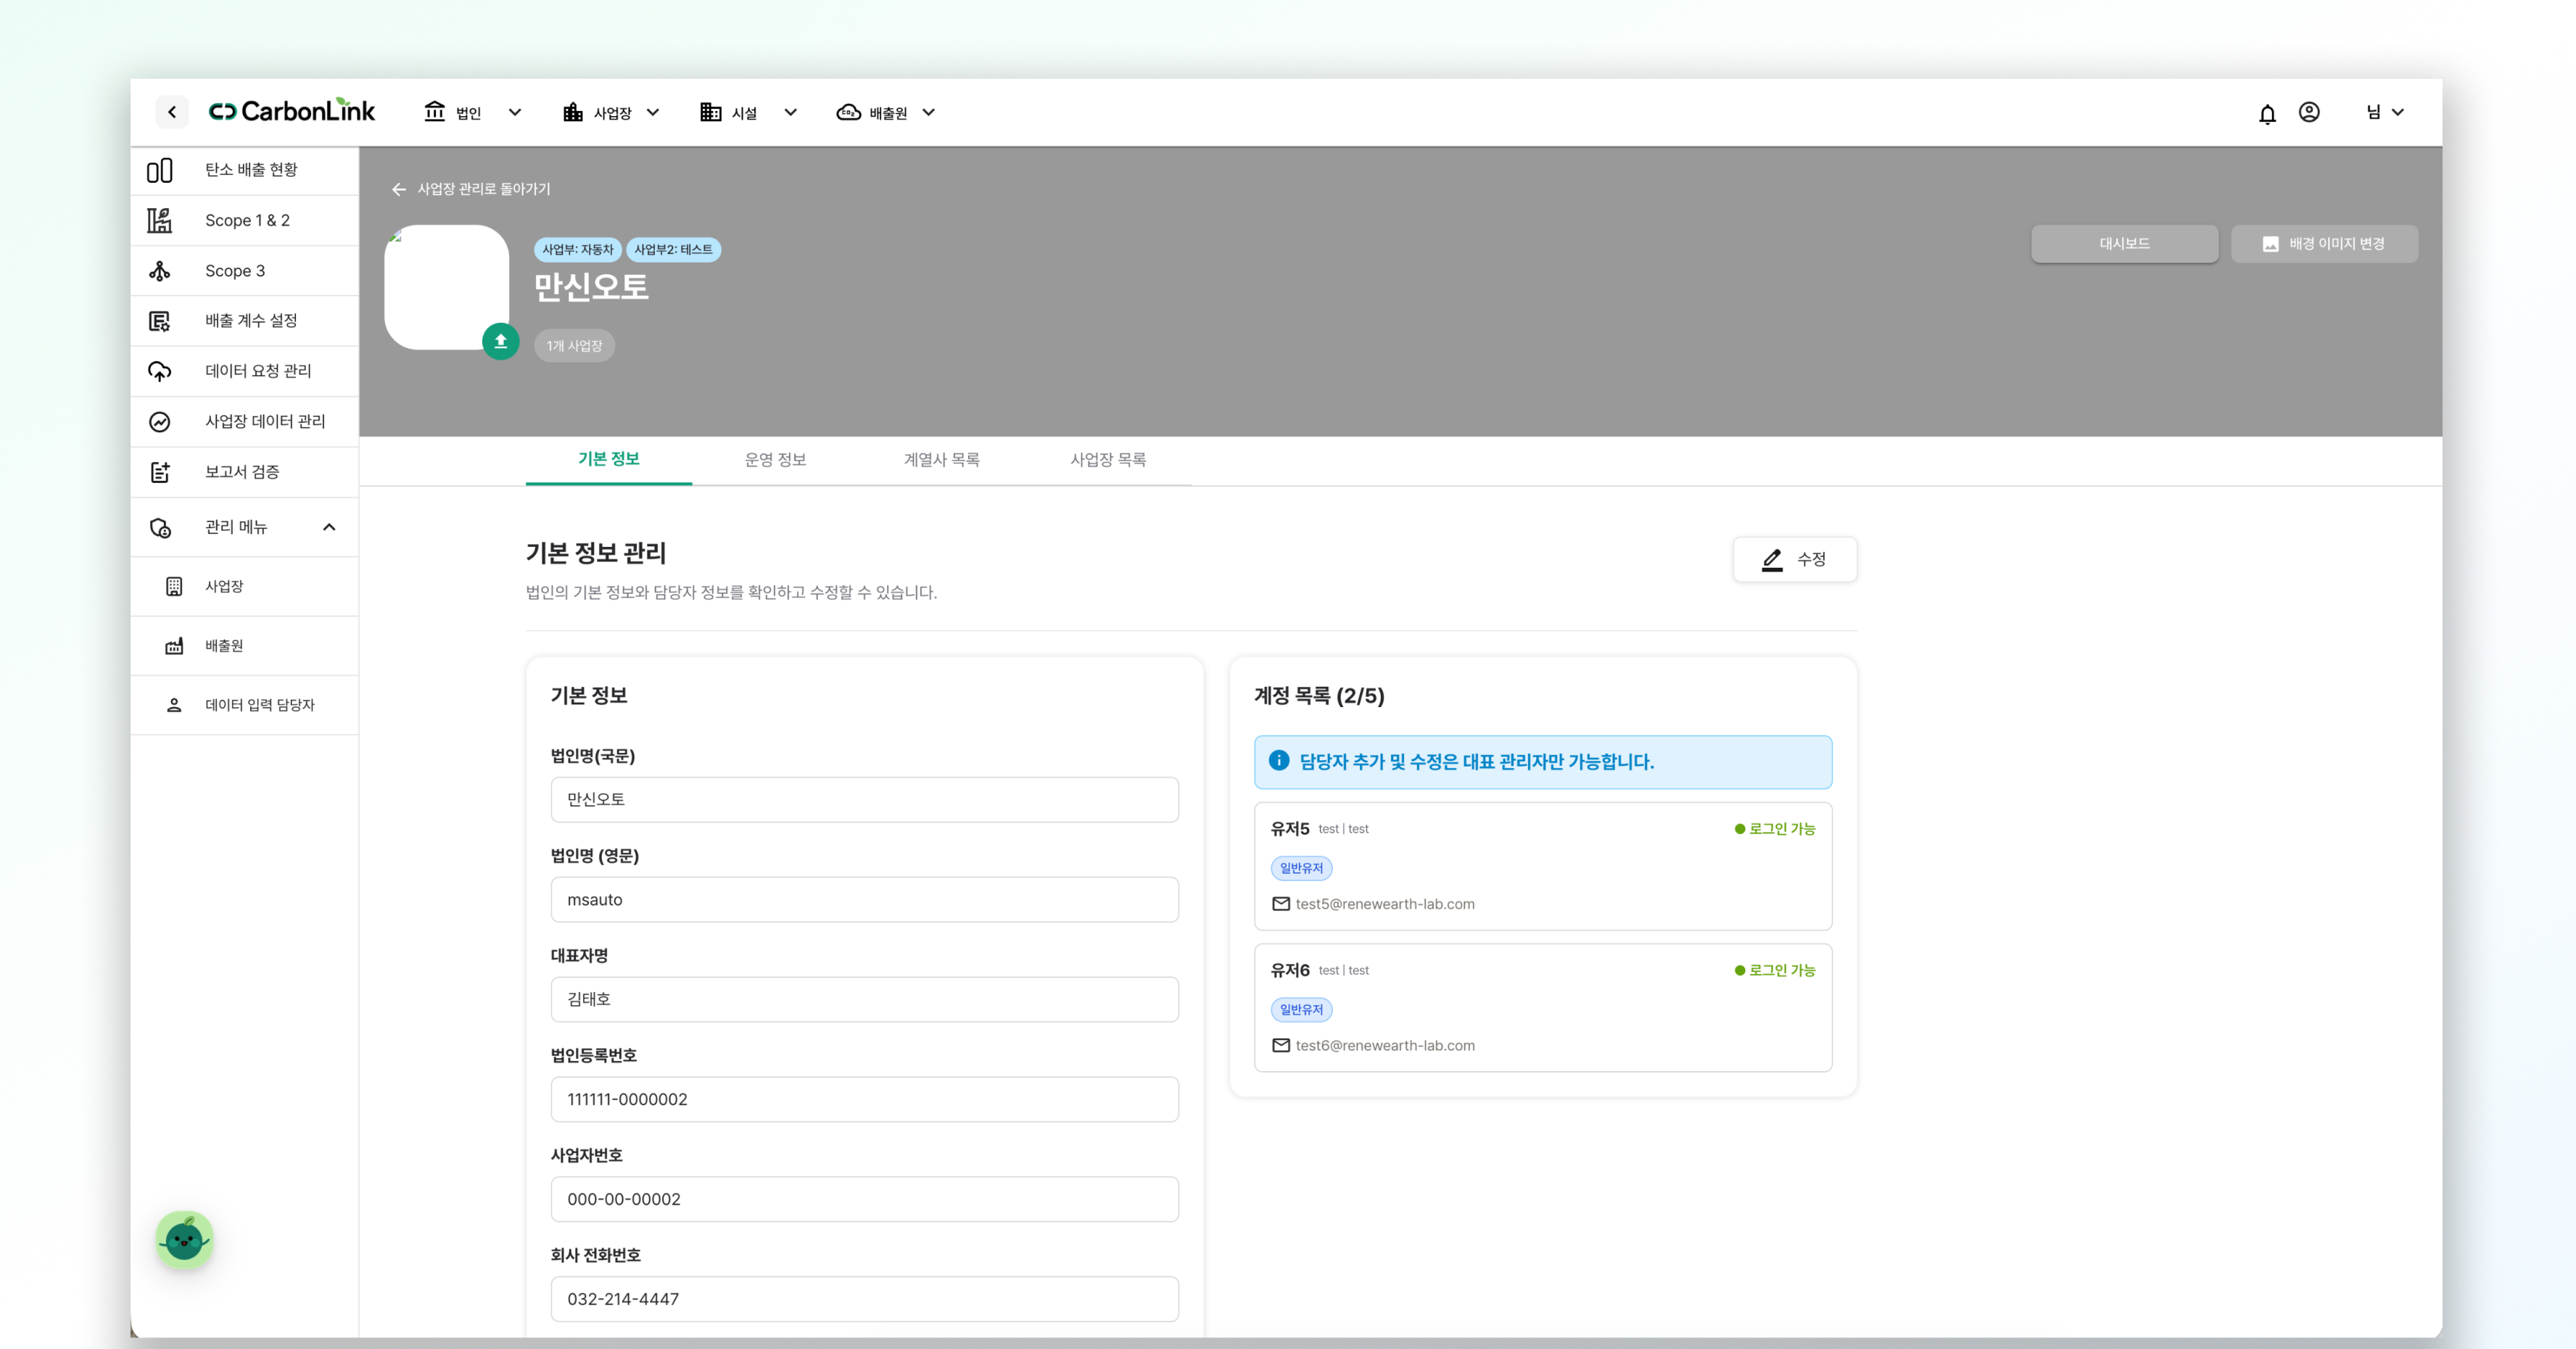Click the 일반유저 badge for 유저5
This screenshot has height=1349, width=2576.
[x=1301, y=869]
